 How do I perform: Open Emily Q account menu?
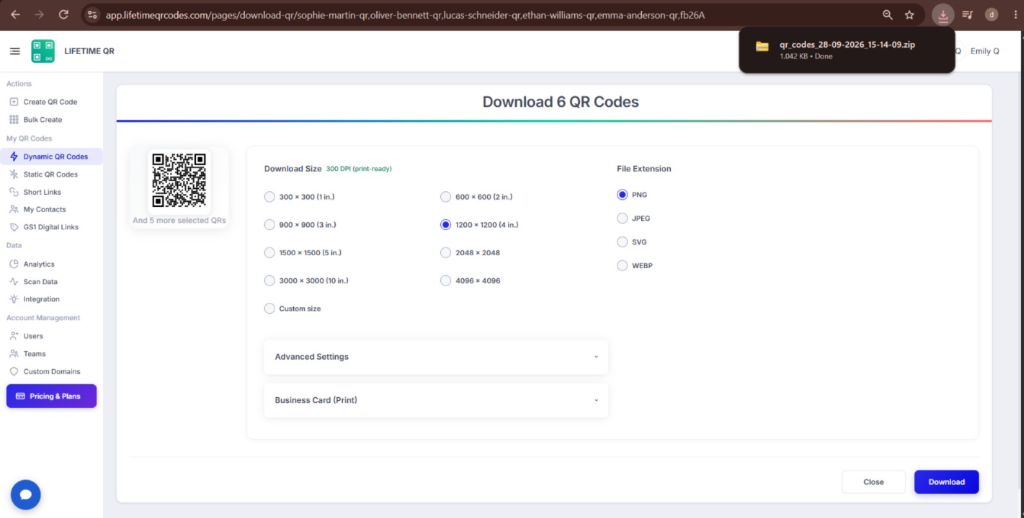984,51
